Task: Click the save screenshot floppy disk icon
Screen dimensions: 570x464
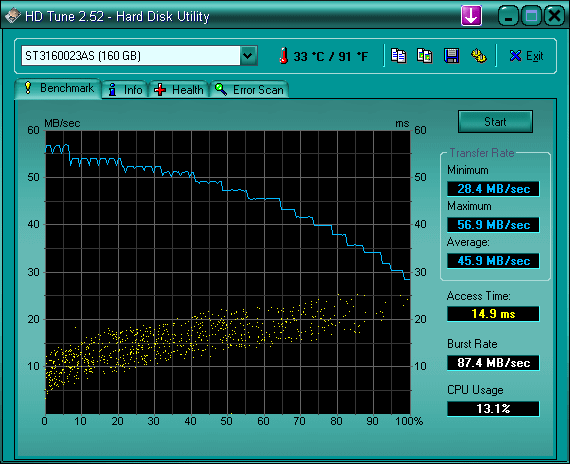Action: (451, 56)
